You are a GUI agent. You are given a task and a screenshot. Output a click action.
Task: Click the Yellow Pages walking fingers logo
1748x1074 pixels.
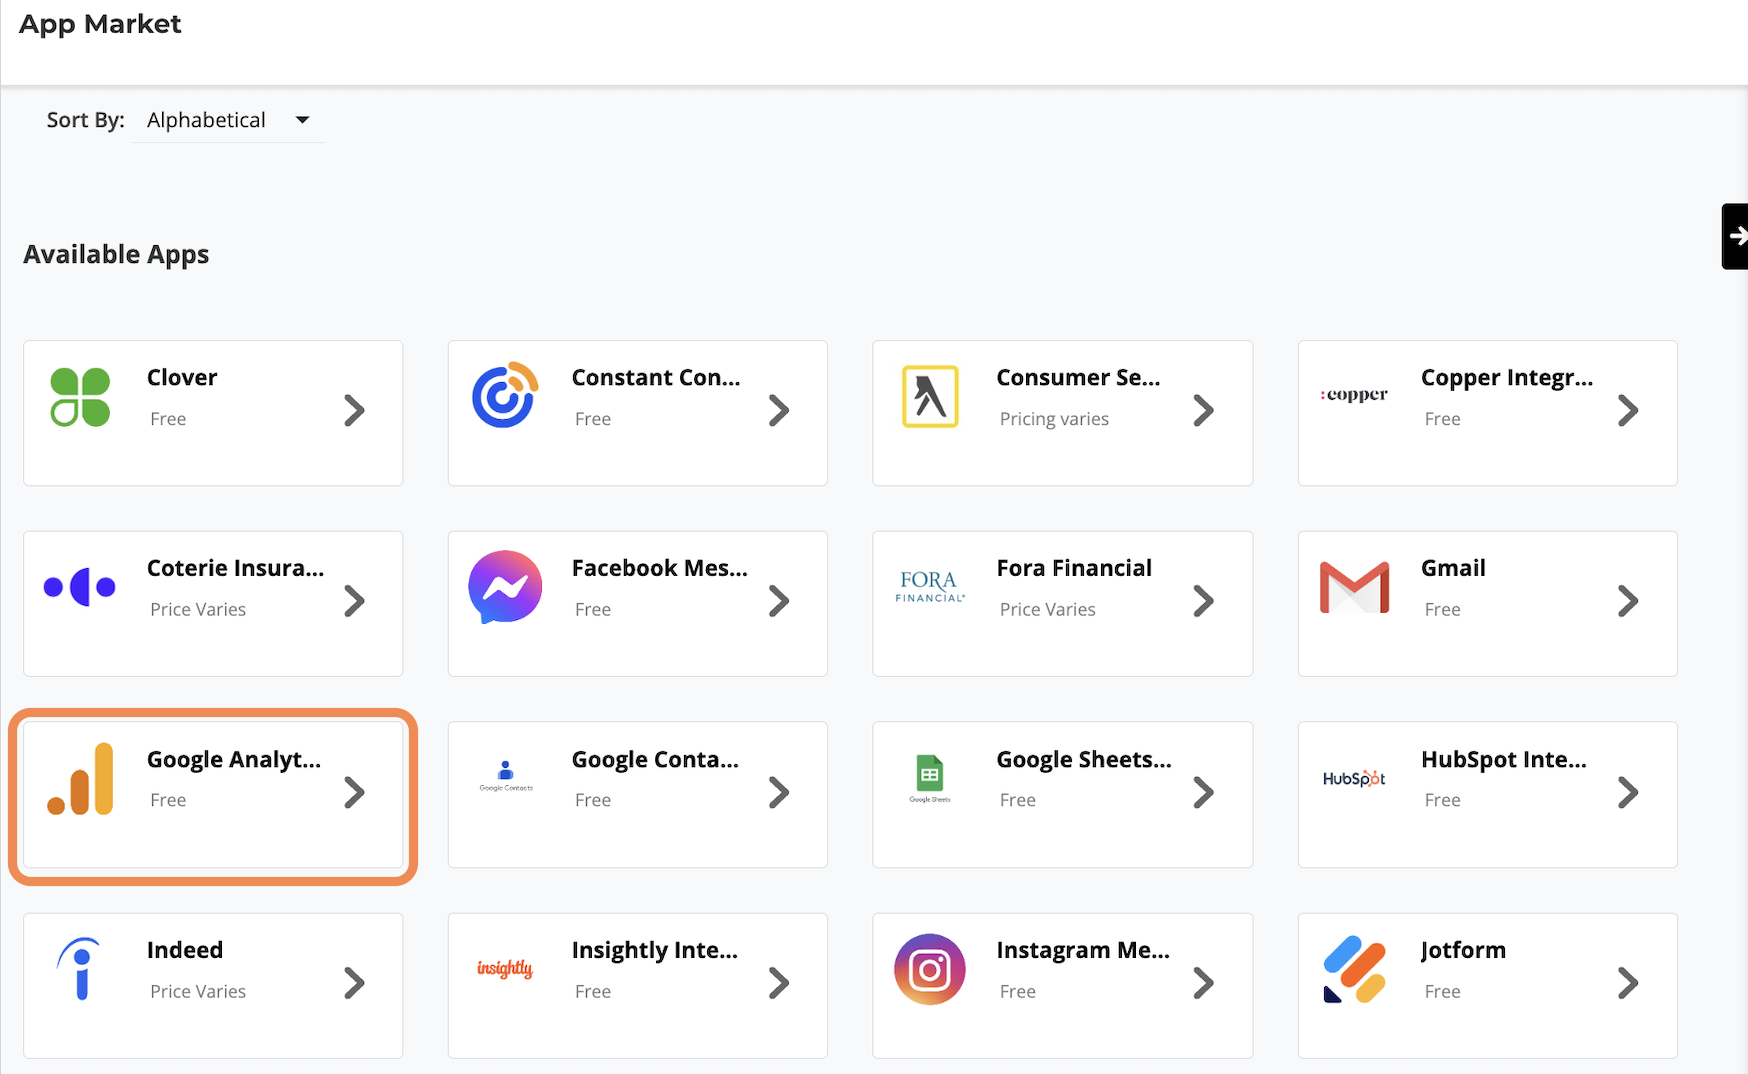pos(930,397)
